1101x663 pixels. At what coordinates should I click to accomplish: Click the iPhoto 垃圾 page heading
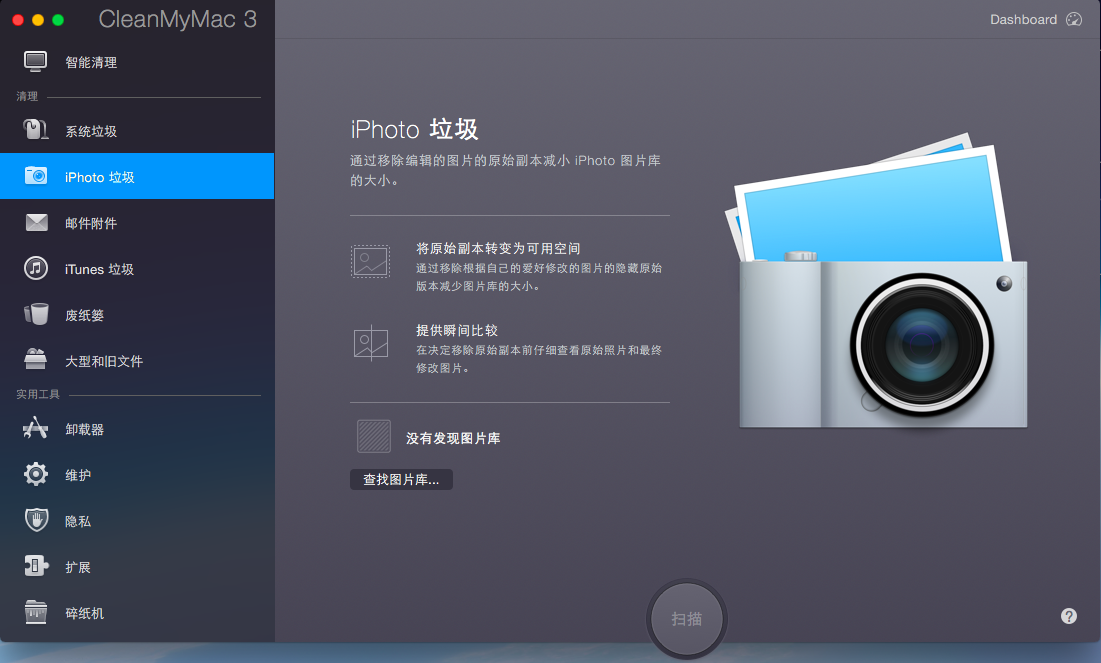414,129
